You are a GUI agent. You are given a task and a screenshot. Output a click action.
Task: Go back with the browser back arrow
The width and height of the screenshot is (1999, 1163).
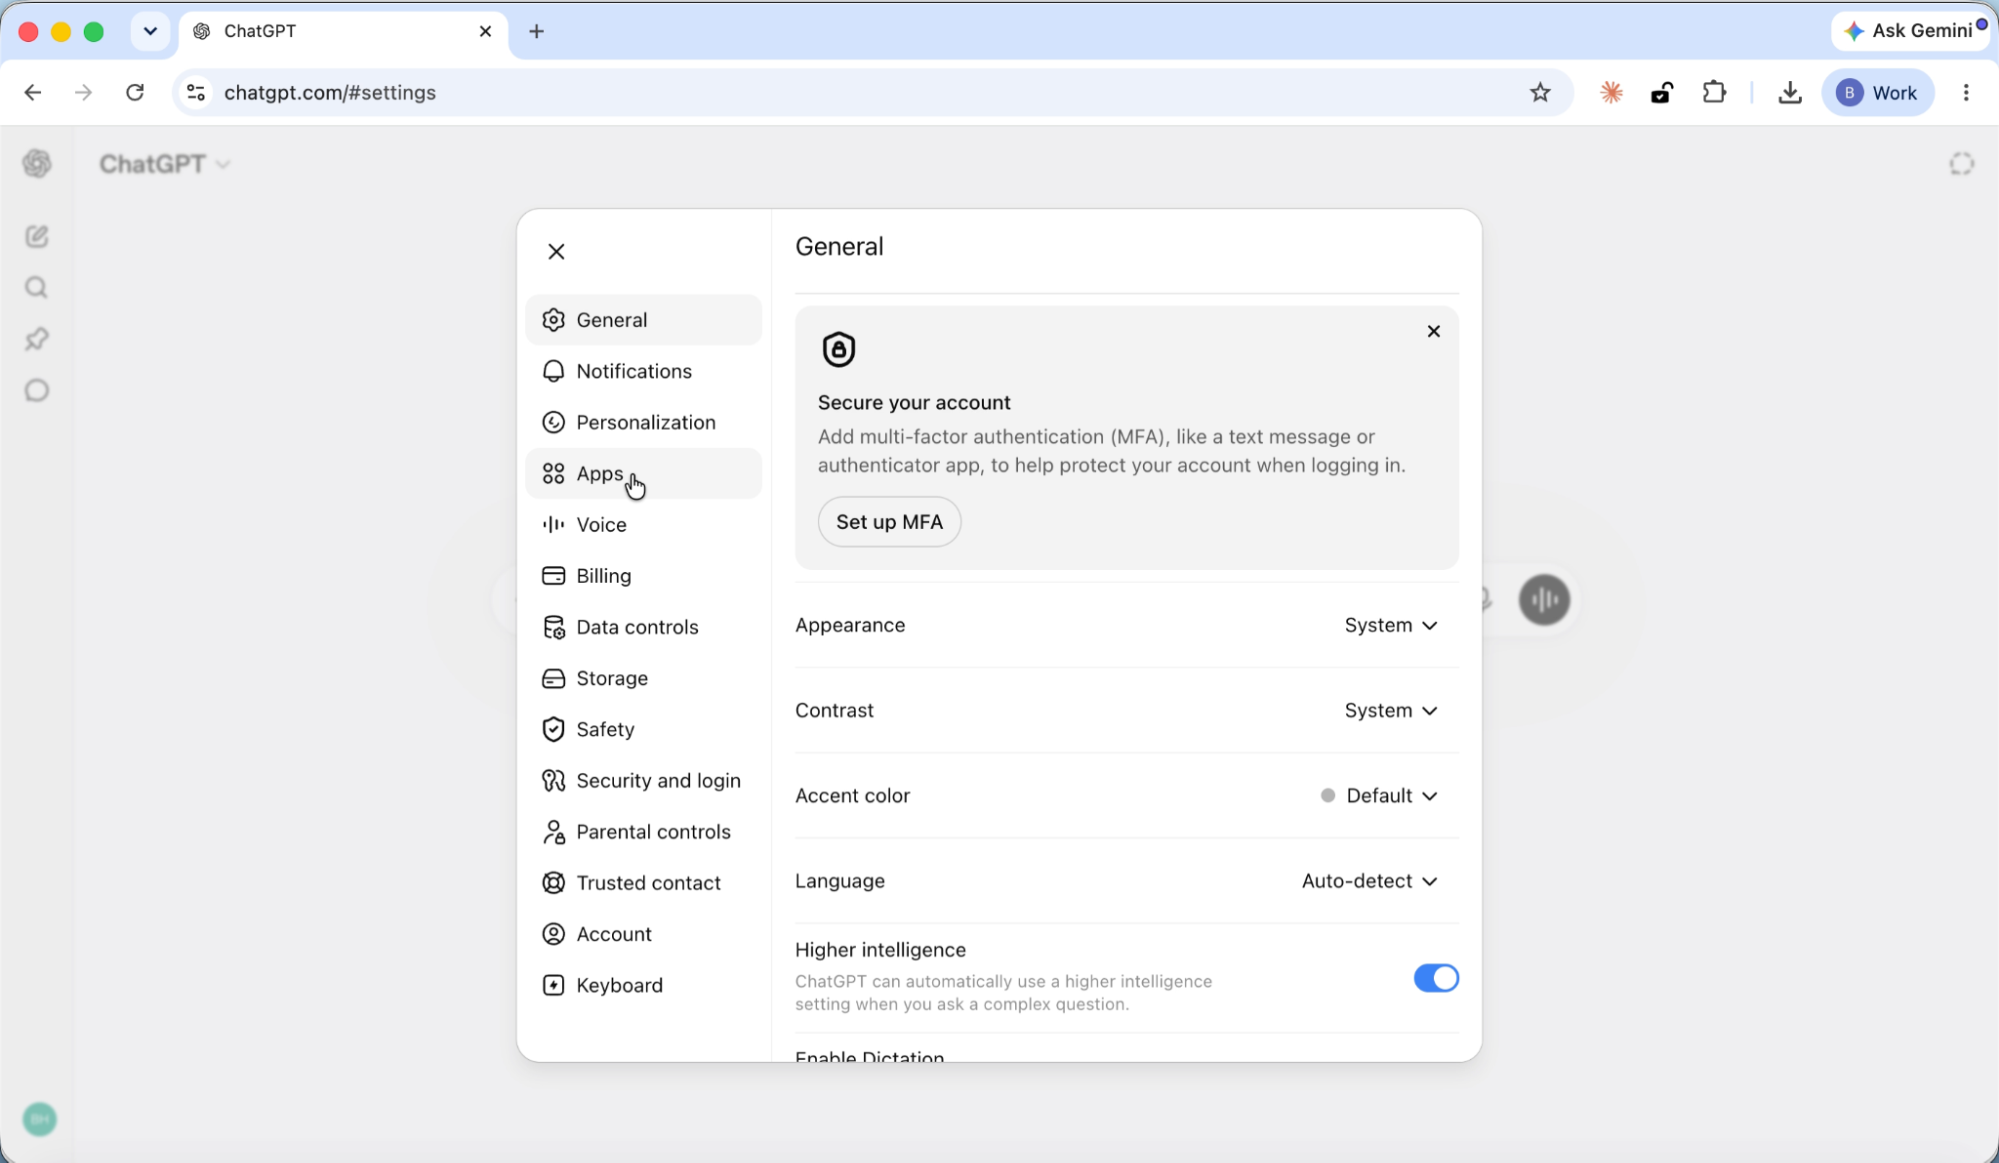click(x=33, y=93)
